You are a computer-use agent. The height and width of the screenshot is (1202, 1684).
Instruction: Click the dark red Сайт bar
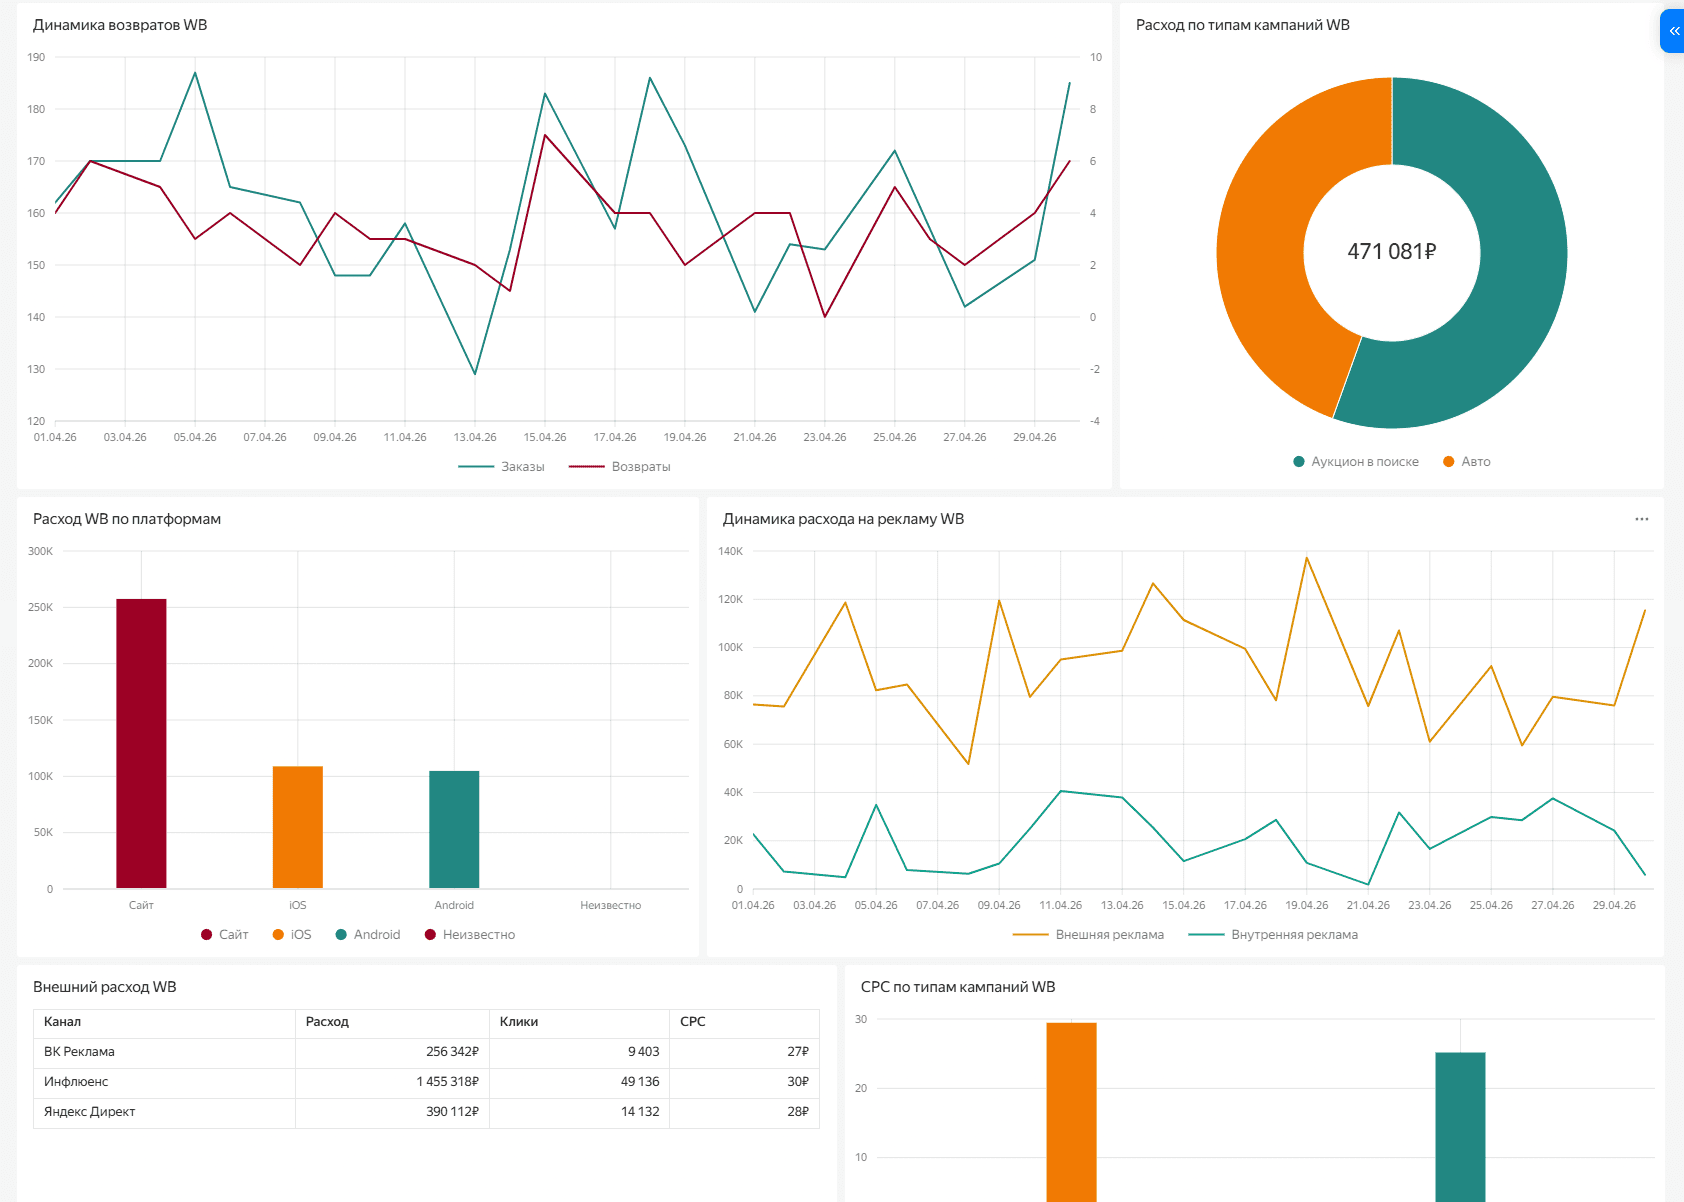pyautogui.click(x=141, y=744)
